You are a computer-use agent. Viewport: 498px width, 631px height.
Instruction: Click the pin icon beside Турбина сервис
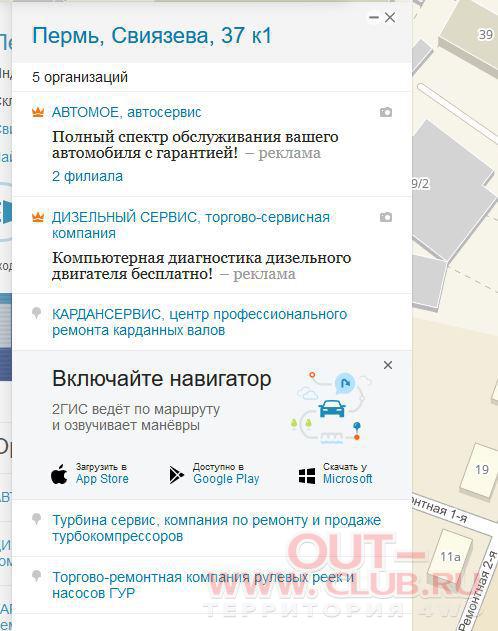(x=37, y=519)
